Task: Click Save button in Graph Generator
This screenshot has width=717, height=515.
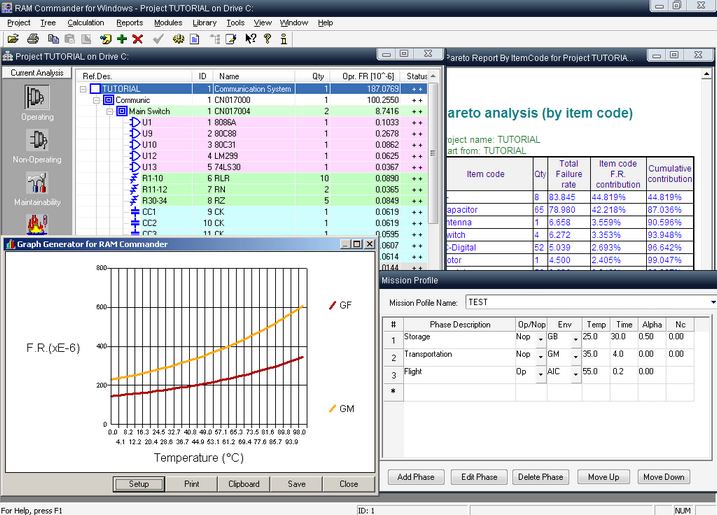Action: click(x=296, y=484)
